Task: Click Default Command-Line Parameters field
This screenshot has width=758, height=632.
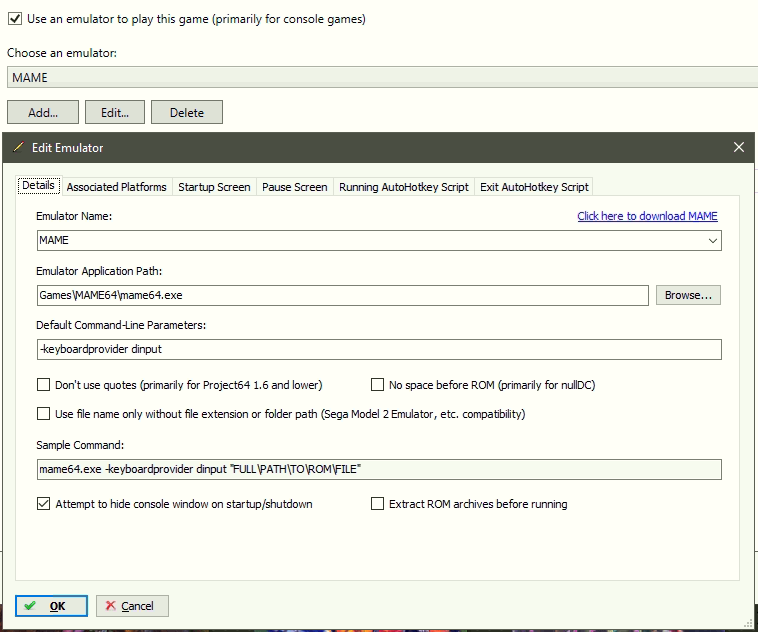Action: click(x=379, y=349)
